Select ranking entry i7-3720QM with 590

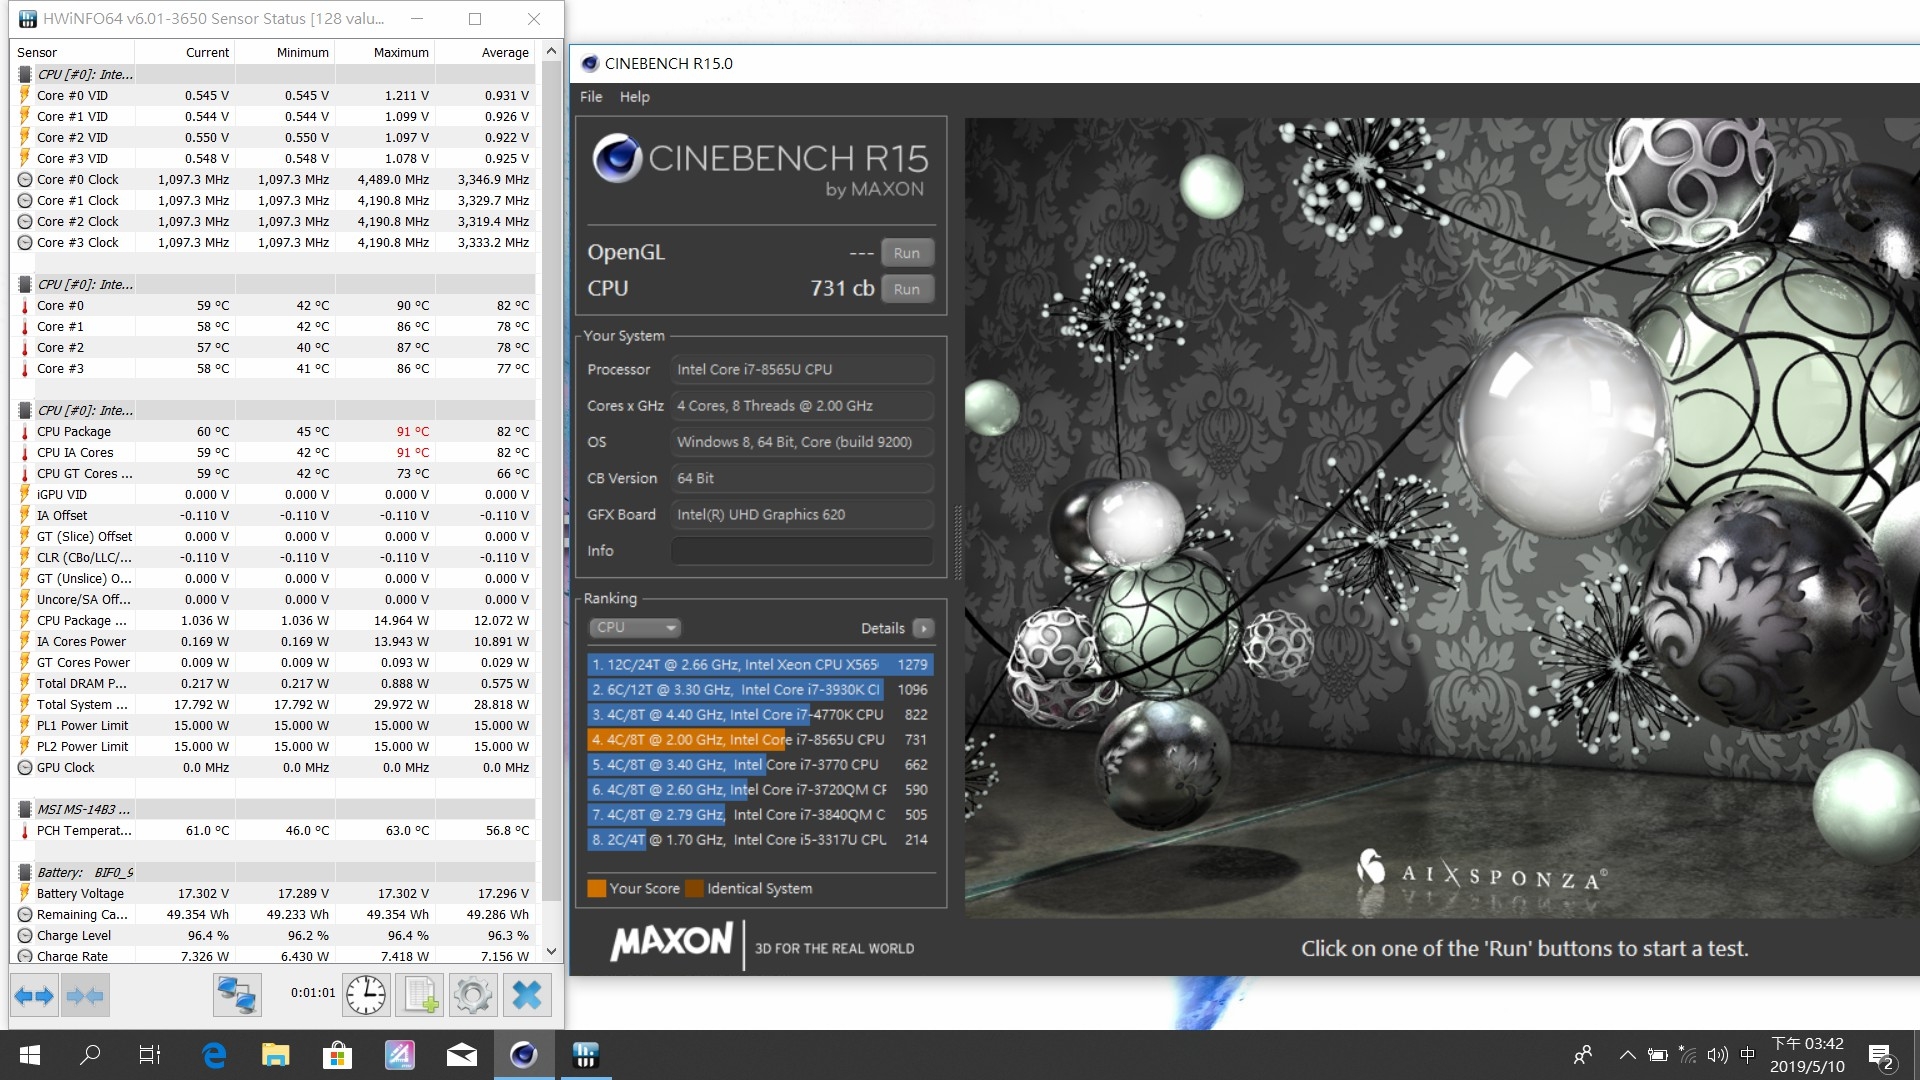(760, 789)
